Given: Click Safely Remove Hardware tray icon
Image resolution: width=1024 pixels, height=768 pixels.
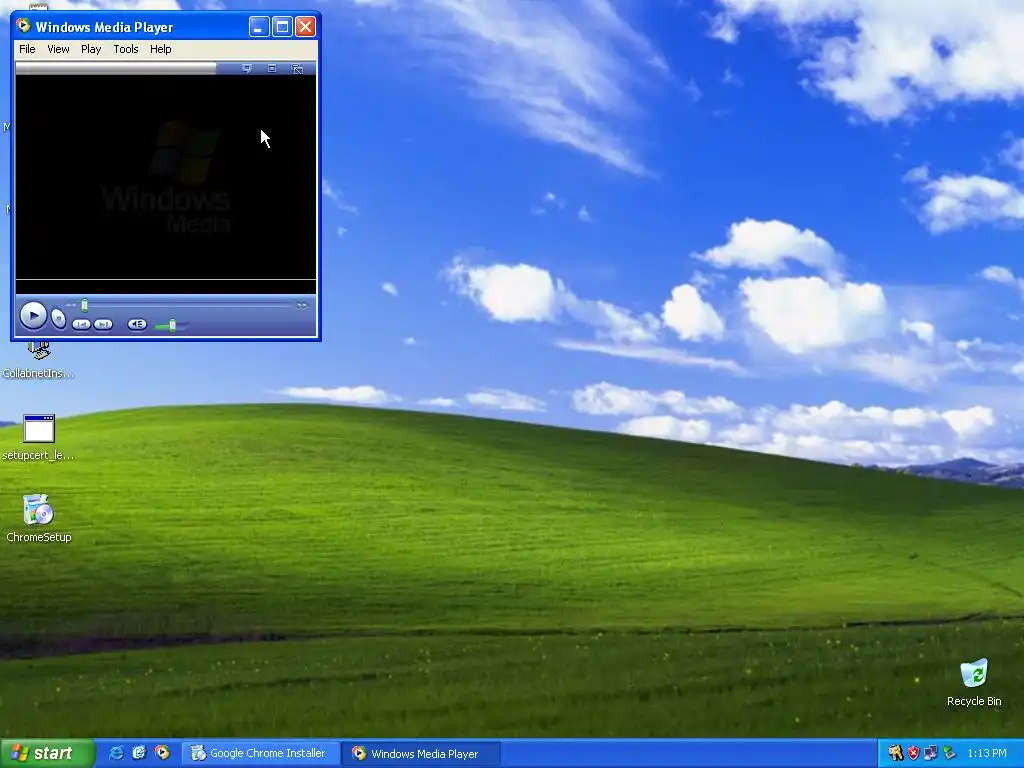Looking at the screenshot, I should 949,754.
